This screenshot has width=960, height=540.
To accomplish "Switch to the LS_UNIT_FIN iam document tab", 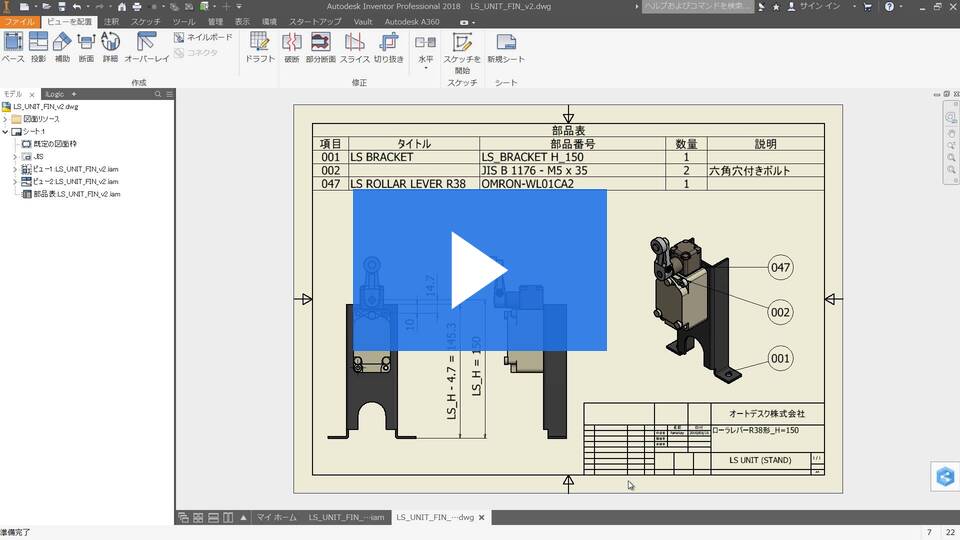I will pyautogui.click(x=346, y=517).
